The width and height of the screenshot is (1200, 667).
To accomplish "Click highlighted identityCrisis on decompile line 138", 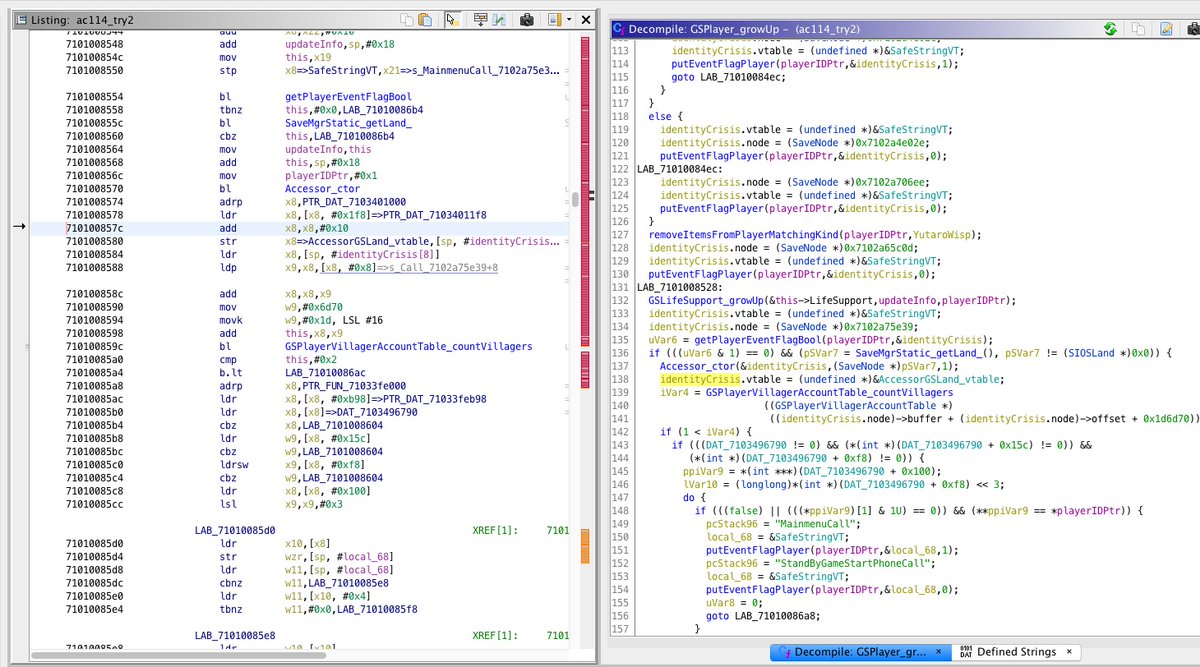I will [698, 380].
